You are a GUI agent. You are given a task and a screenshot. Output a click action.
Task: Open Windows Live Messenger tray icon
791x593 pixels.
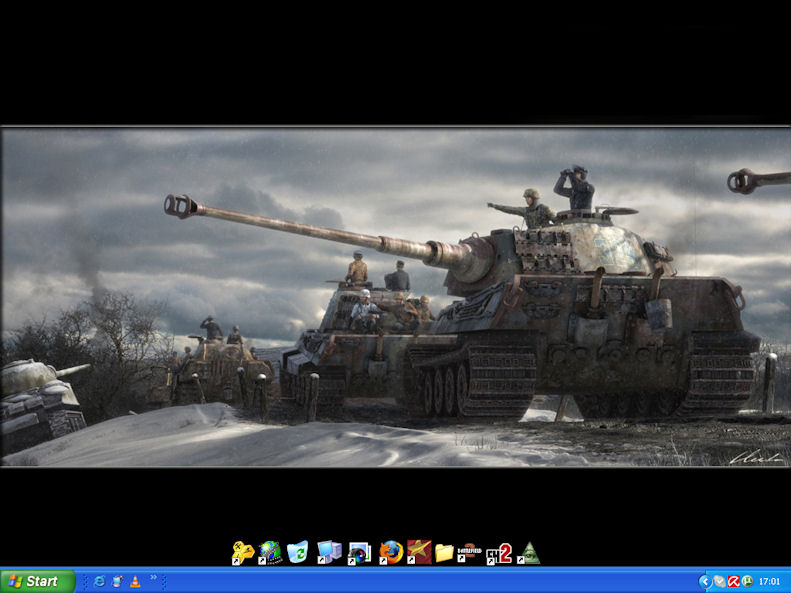(719, 582)
